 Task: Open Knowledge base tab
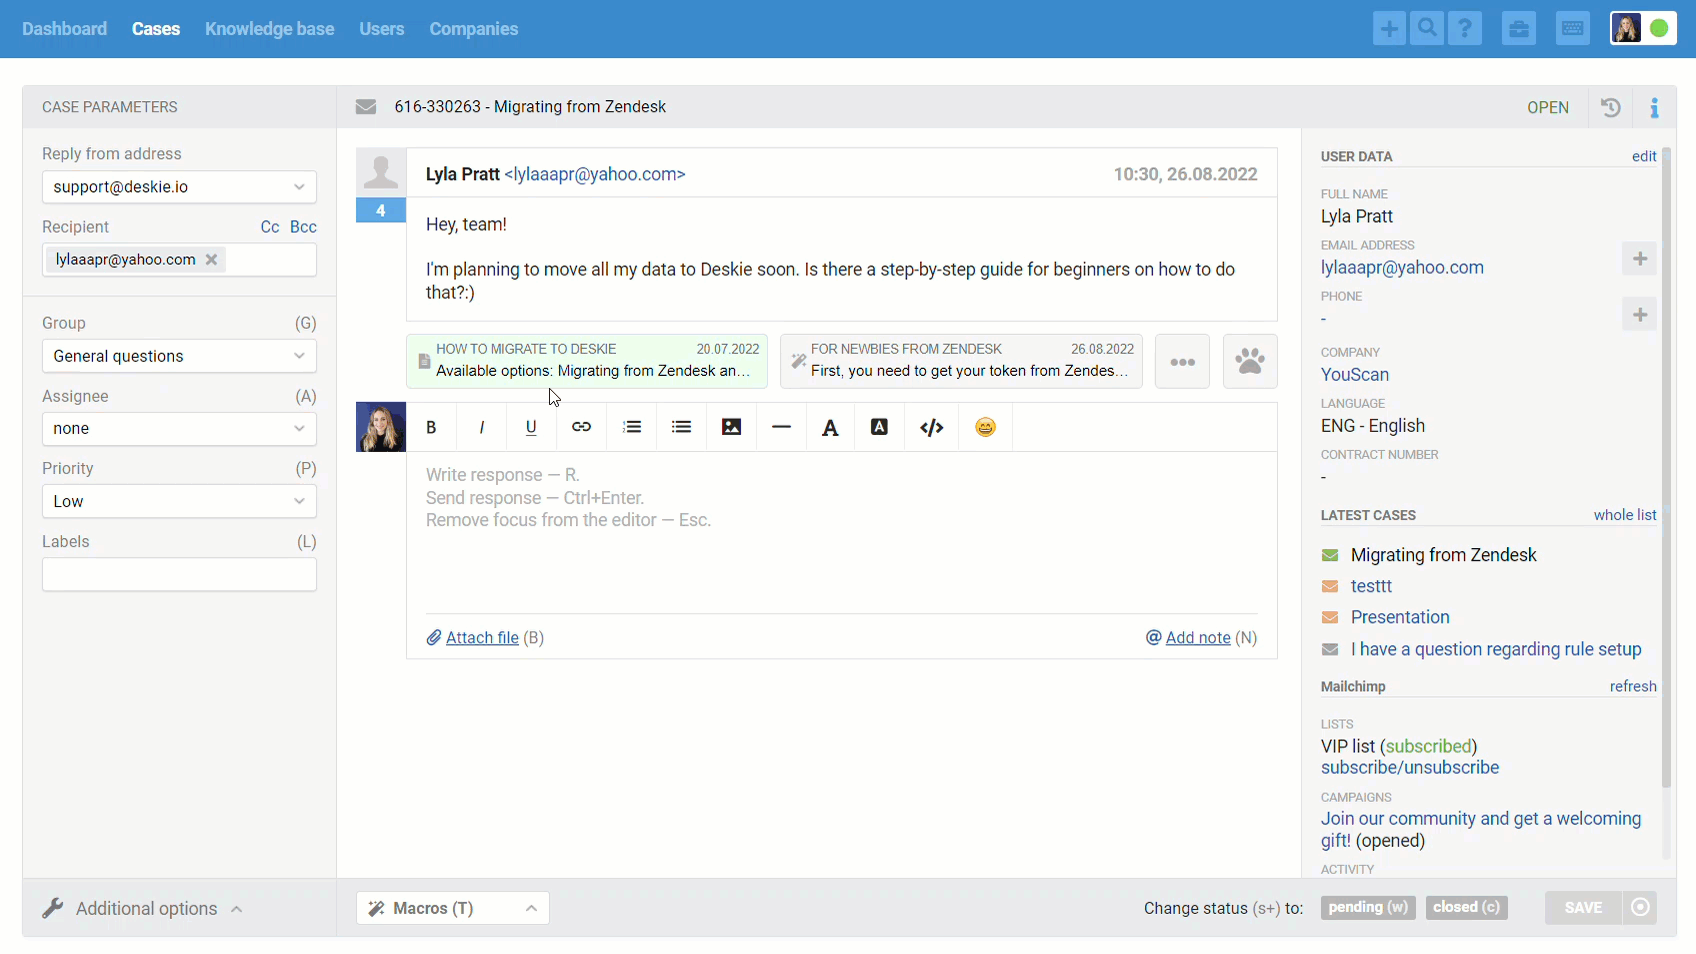270,29
